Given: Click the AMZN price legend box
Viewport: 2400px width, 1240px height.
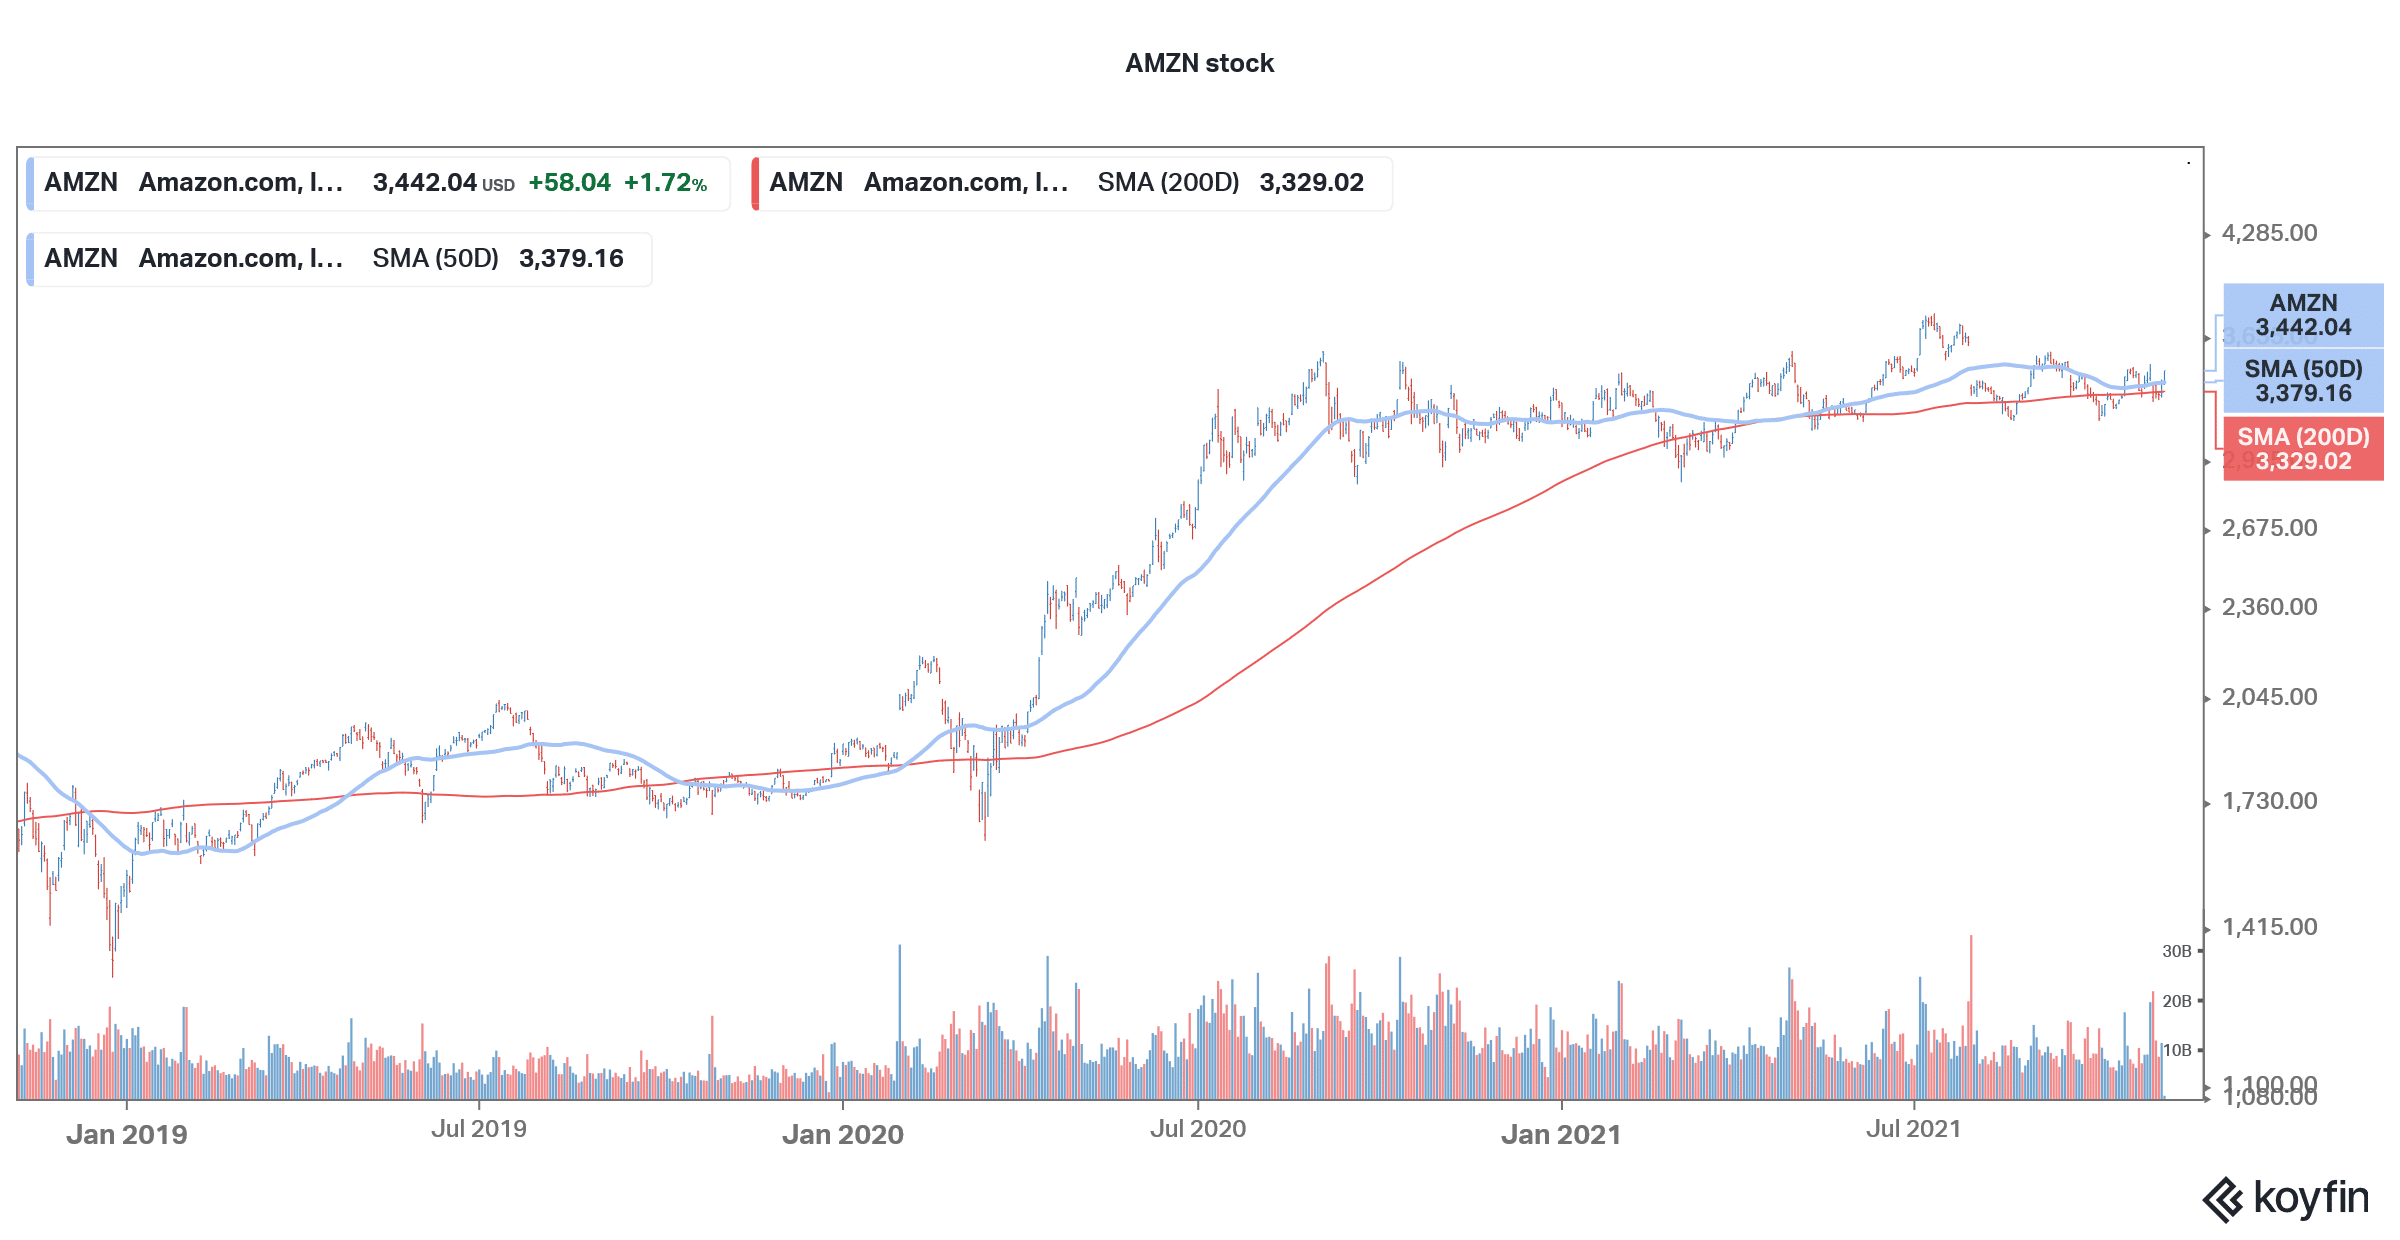Looking at the screenshot, I should pyautogui.click(x=378, y=183).
